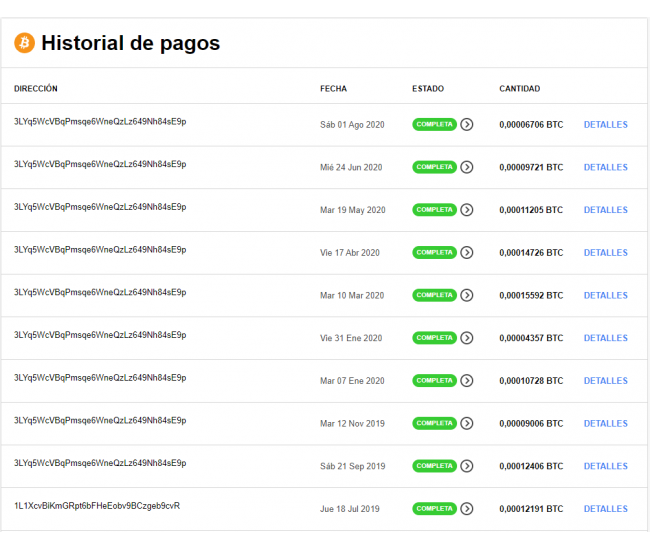Click the ESTADO column header
650x550 pixels.
pos(428,89)
